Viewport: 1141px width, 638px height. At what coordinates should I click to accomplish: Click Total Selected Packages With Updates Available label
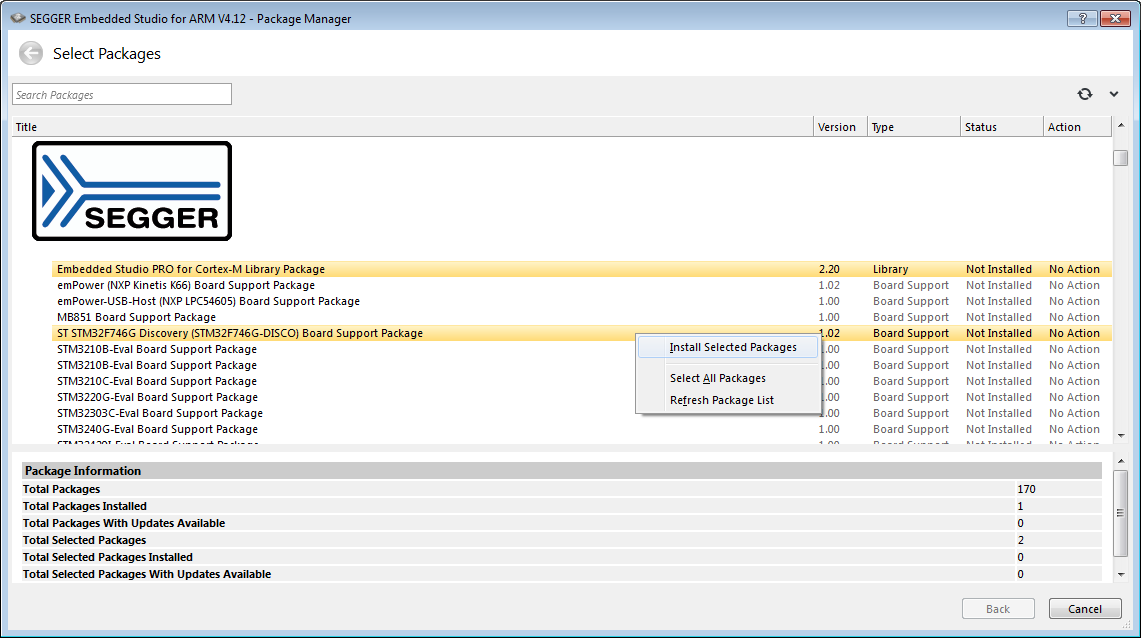[x=147, y=574]
